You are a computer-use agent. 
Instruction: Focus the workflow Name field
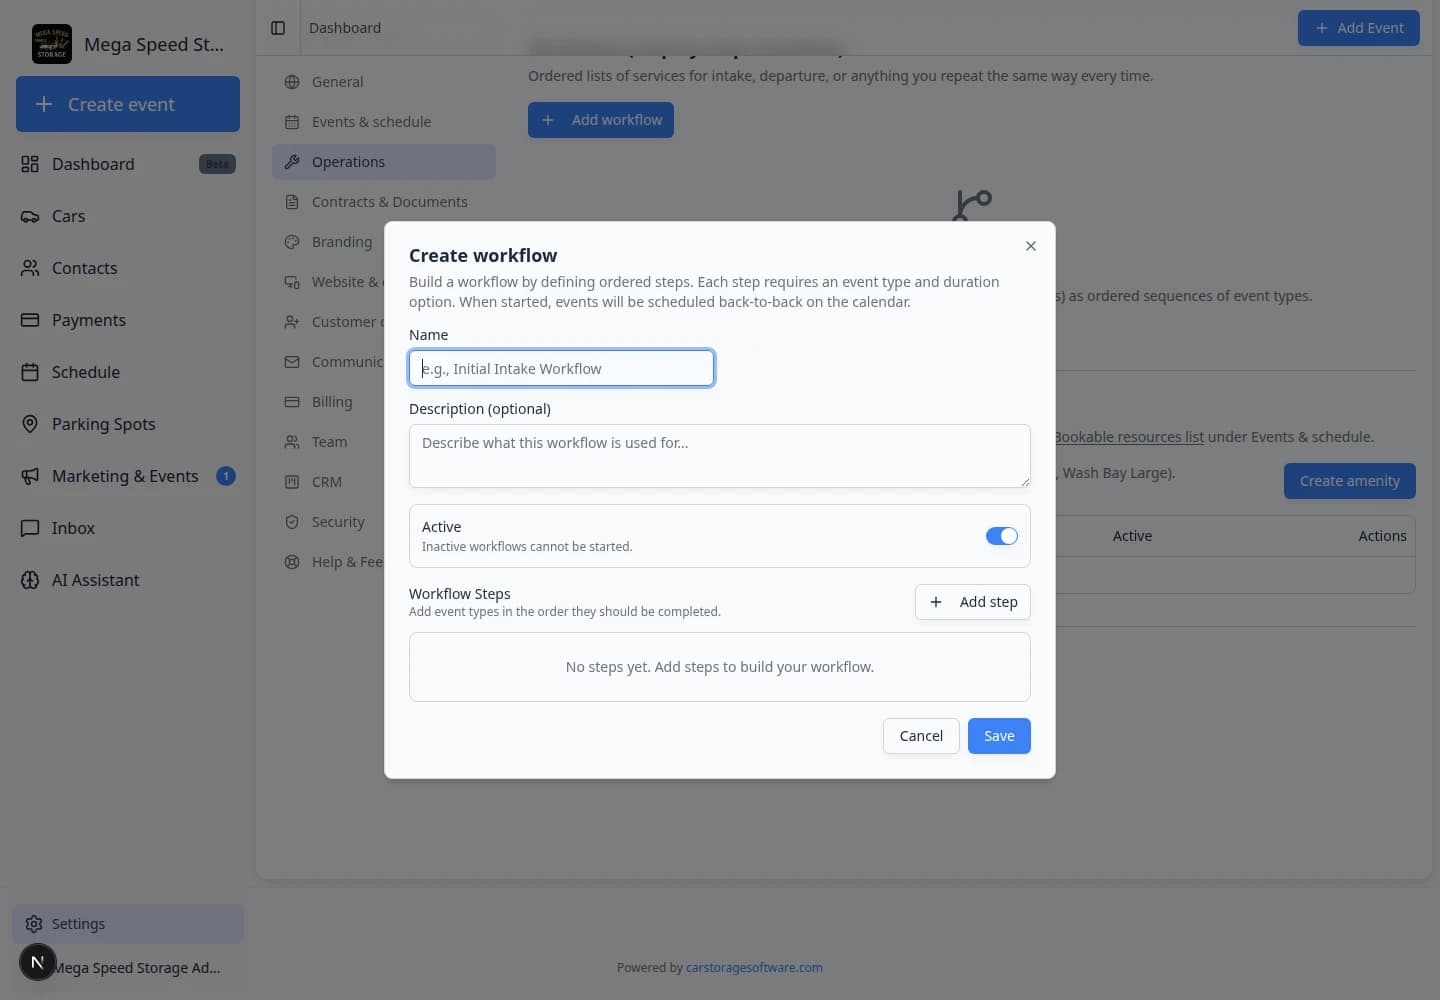tap(561, 368)
